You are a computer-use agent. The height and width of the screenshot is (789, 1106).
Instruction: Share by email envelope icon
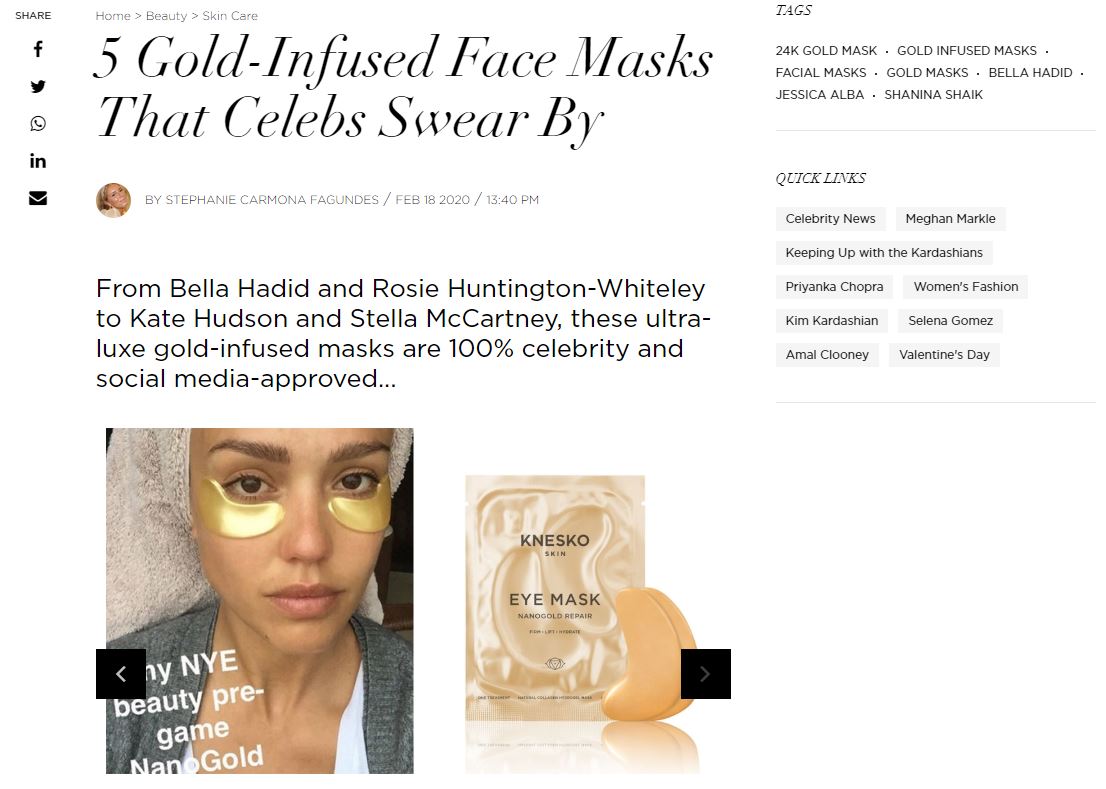(x=38, y=198)
